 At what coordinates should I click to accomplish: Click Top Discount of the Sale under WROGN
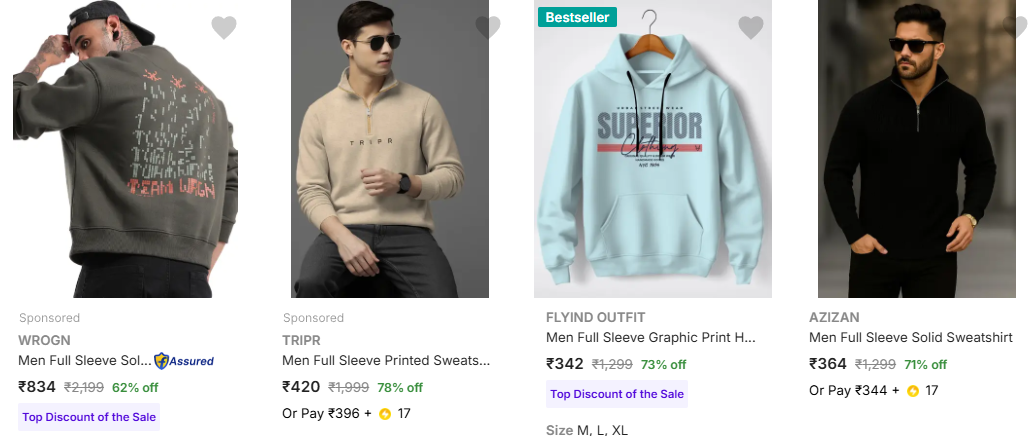pyautogui.click(x=89, y=417)
